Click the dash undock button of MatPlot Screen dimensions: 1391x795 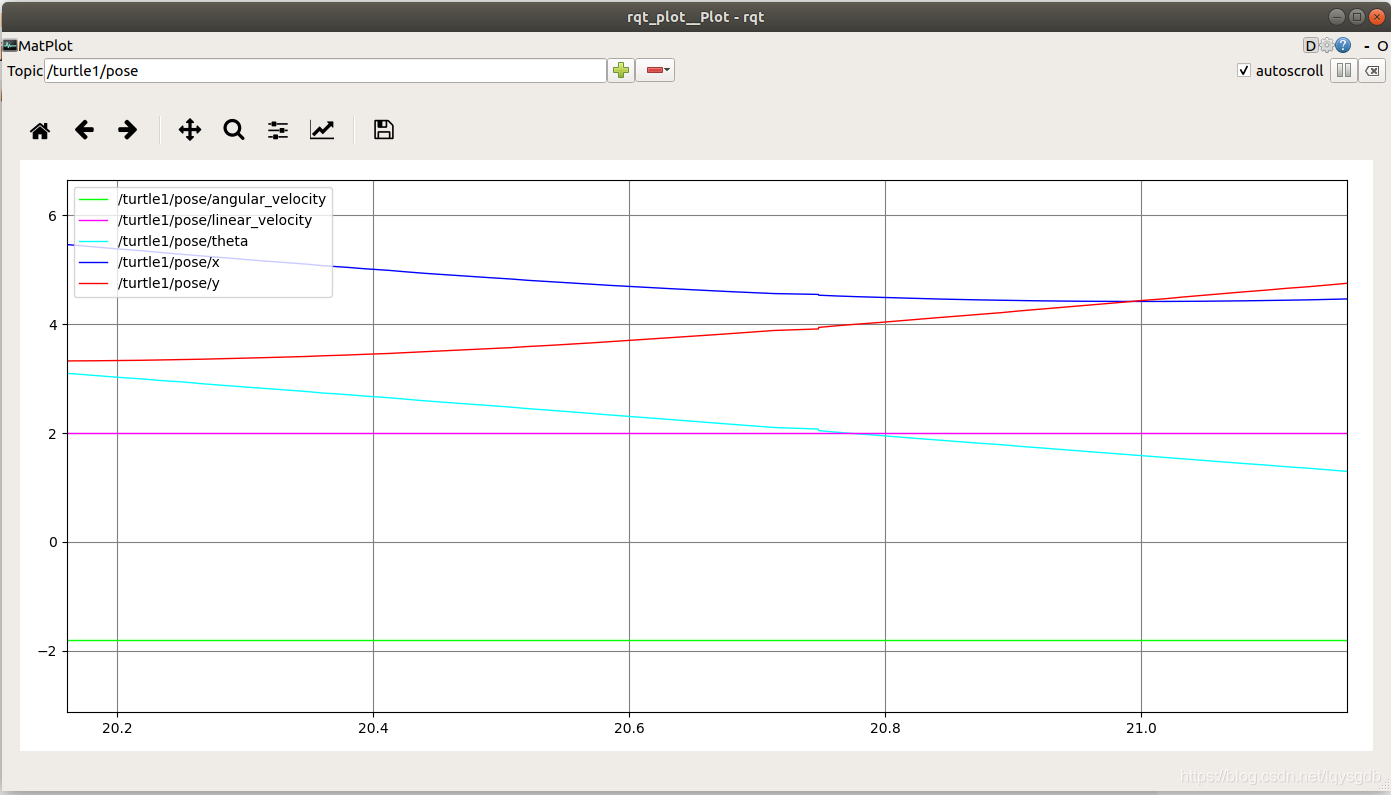(x=1367, y=46)
